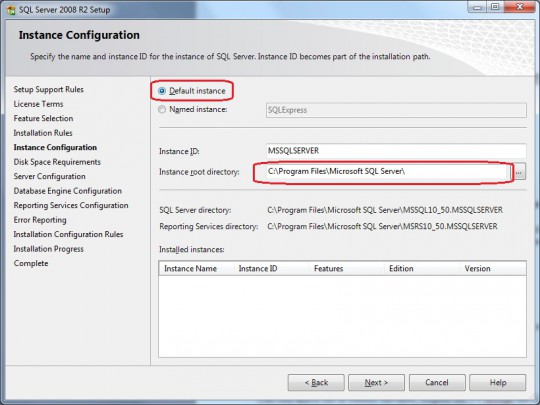Select Server Configuration step in sidebar
This screenshot has width=540, height=405.
(50, 176)
